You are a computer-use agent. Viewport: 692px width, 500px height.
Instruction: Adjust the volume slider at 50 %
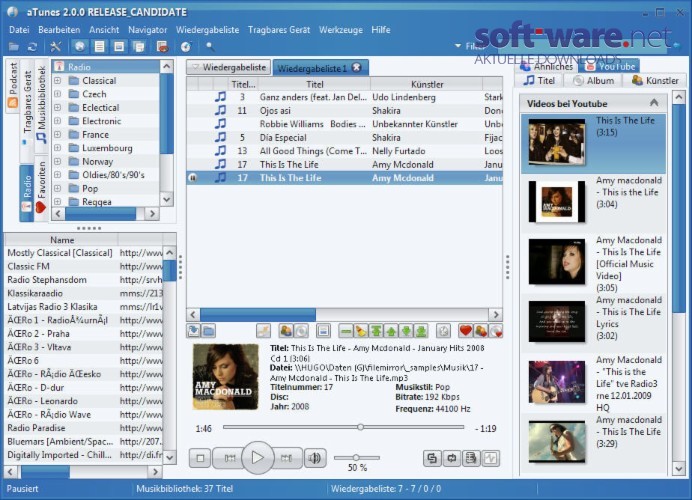point(357,458)
